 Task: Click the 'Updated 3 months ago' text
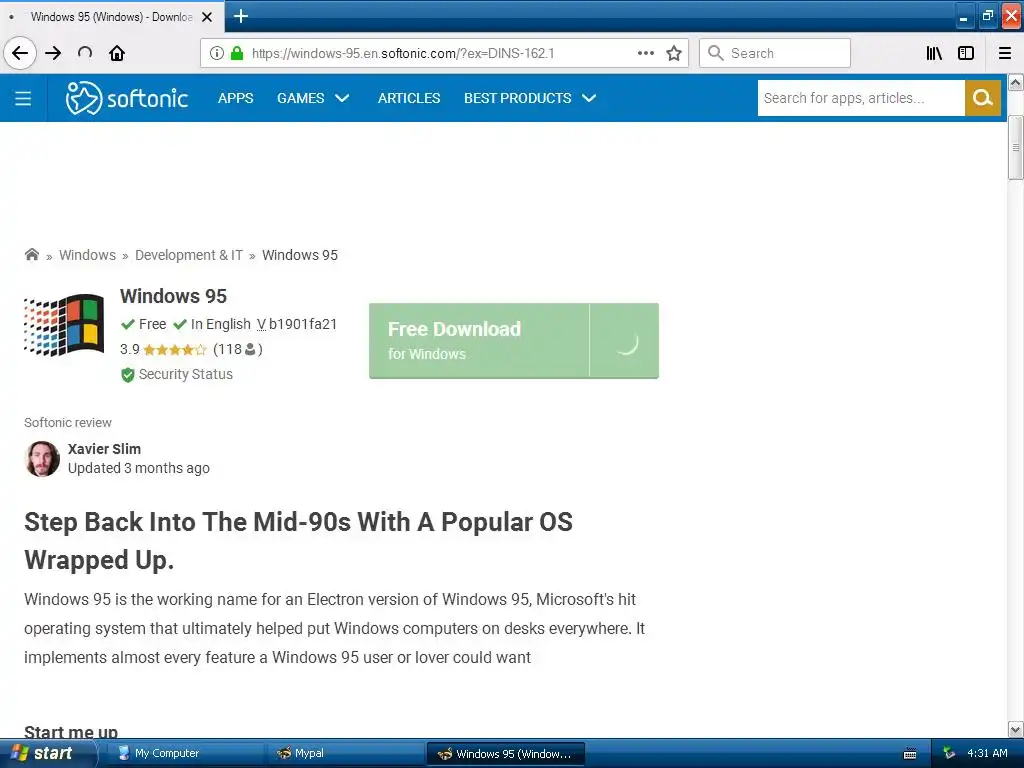[x=138, y=468]
